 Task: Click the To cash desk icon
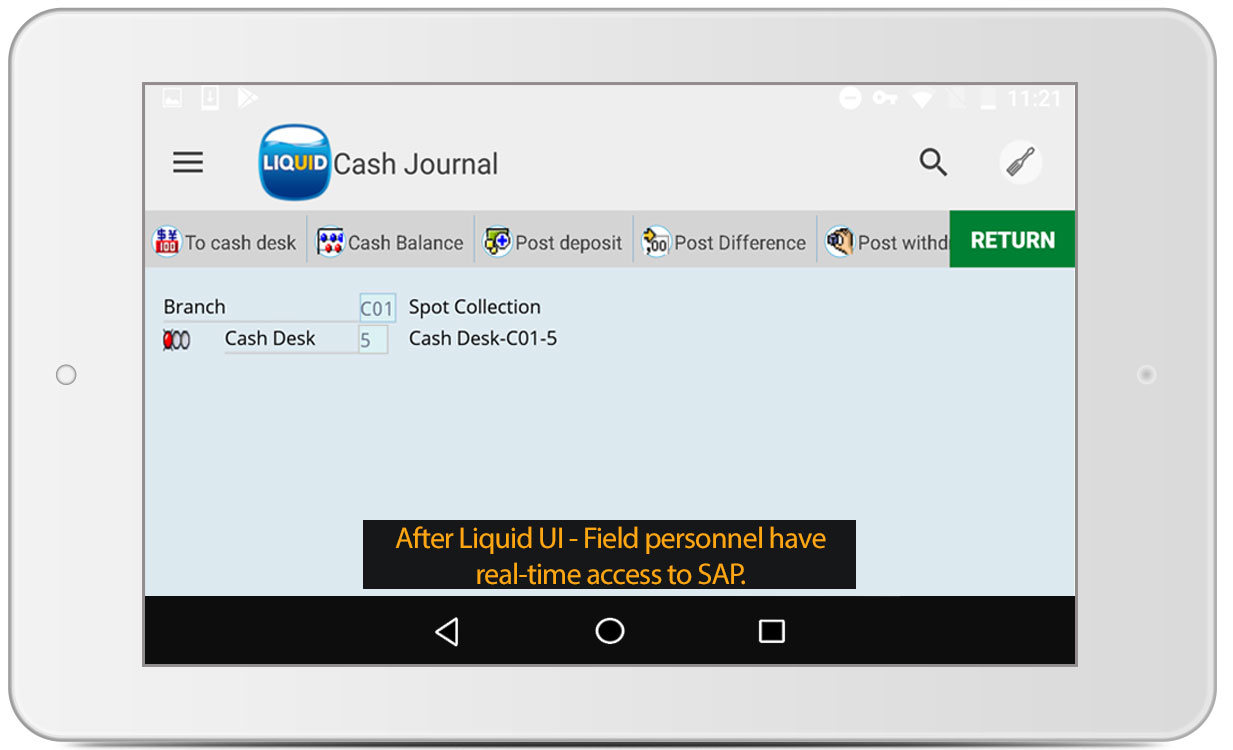click(x=166, y=242)
